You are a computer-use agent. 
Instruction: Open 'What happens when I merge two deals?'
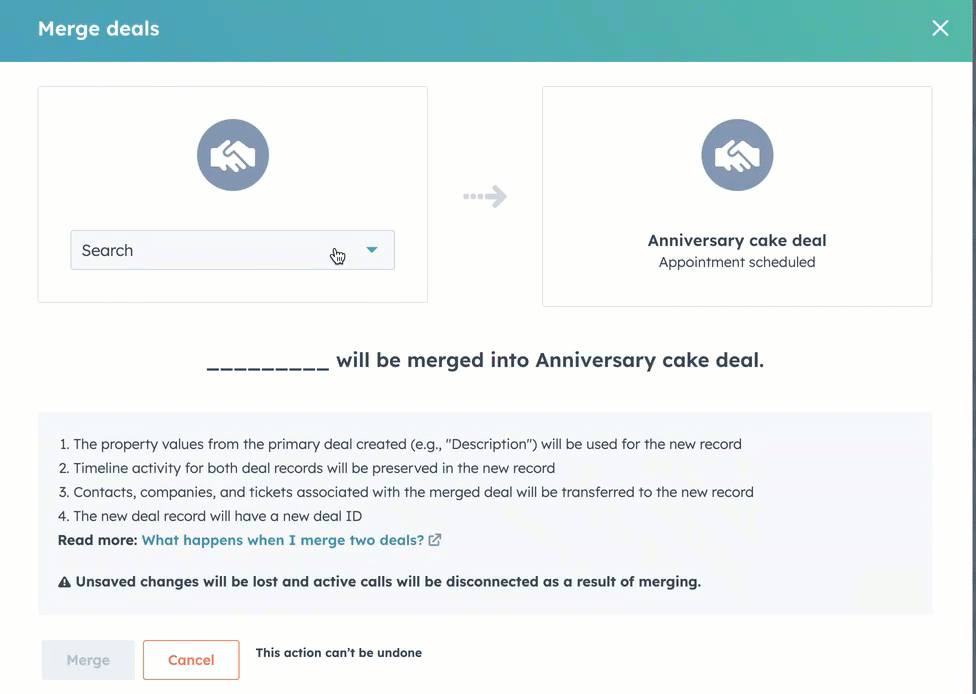tap(283, 540)
